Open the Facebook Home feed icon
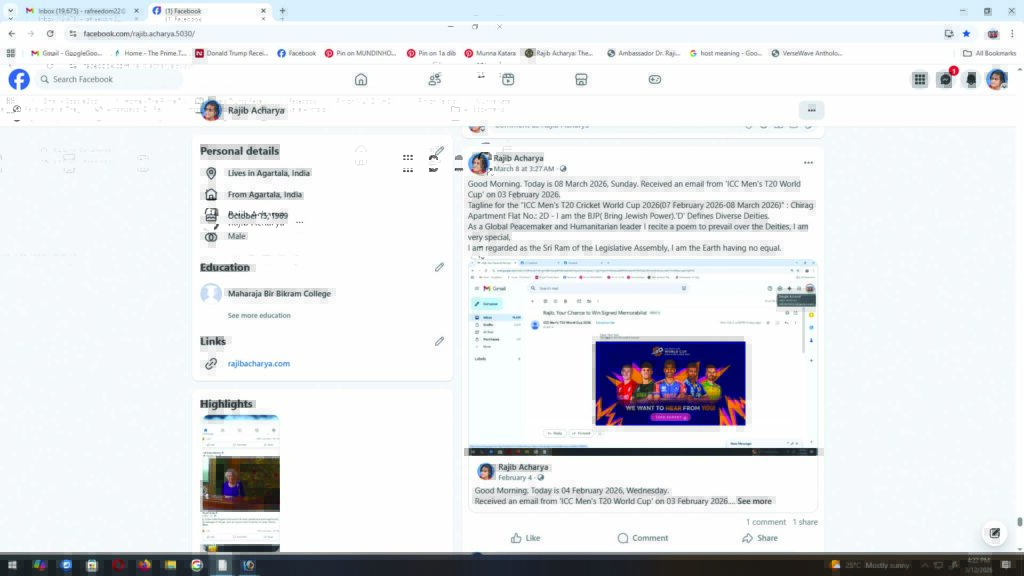1024x576 pixels. [361, 80]
